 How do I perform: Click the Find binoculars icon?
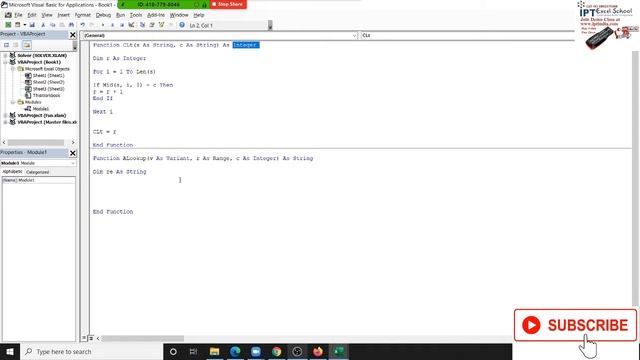click(71, 25)
